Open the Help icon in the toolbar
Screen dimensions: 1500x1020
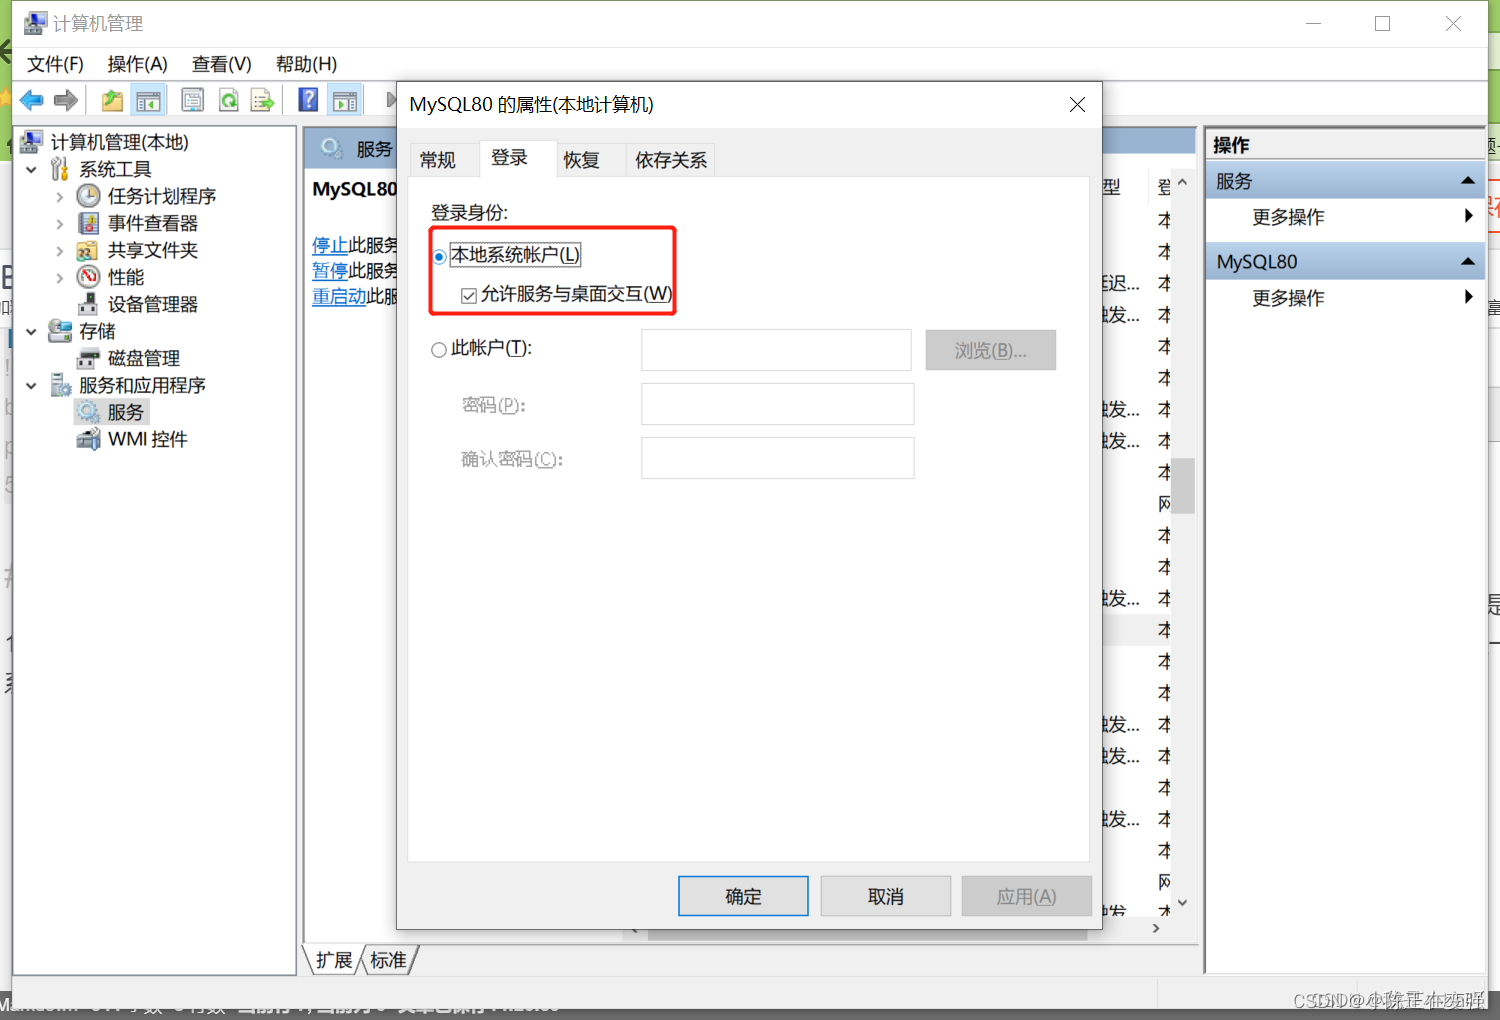[307, 100]
